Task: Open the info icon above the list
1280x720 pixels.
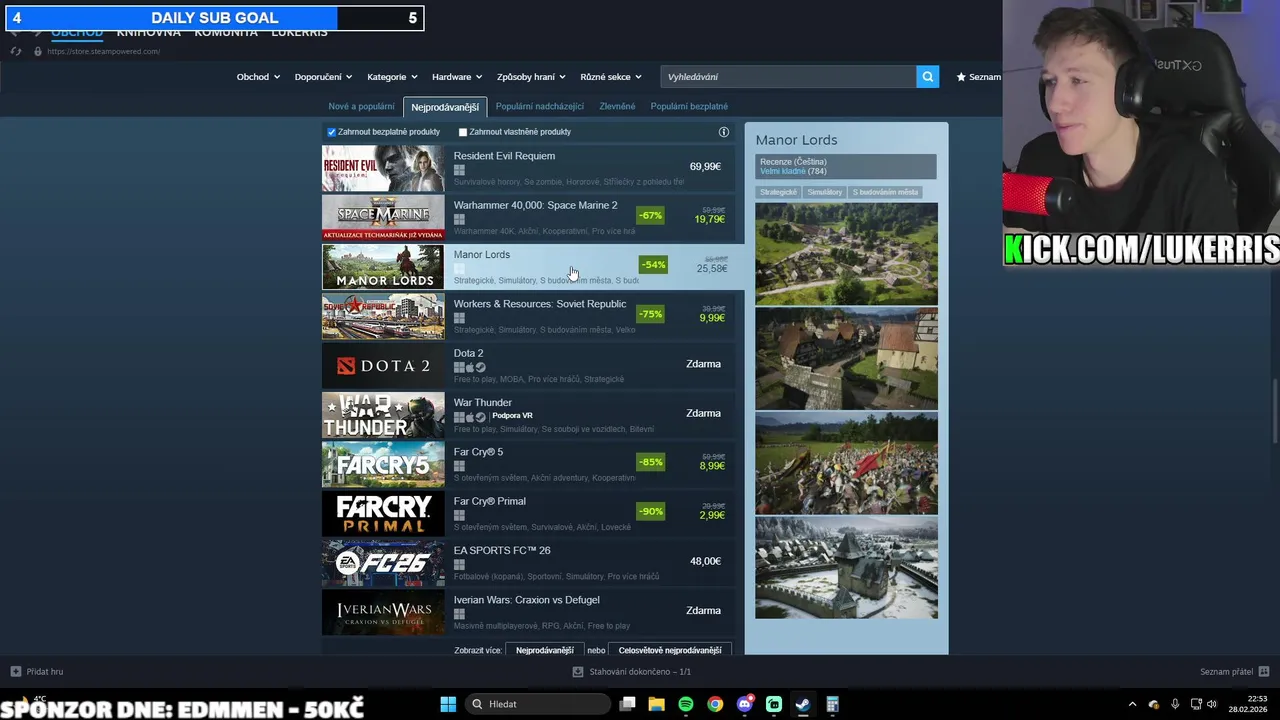Action: click(724, 132)
